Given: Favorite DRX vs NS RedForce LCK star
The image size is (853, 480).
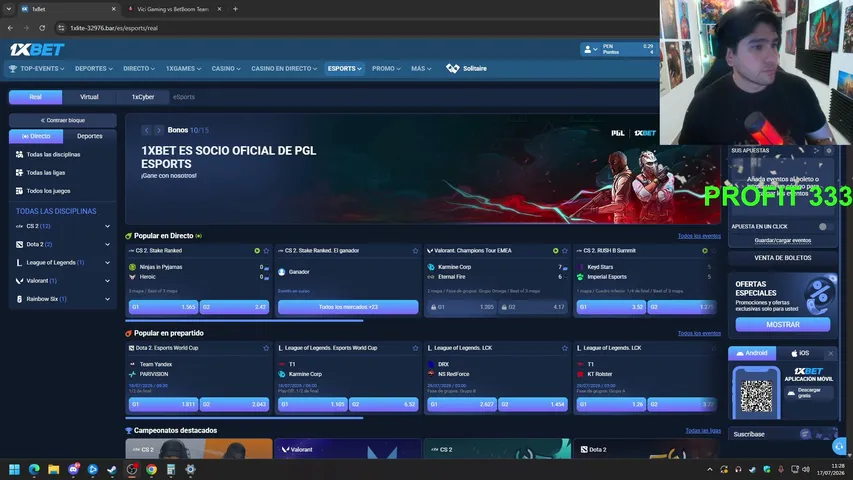Looking at the screenshot, I should 565,348.
